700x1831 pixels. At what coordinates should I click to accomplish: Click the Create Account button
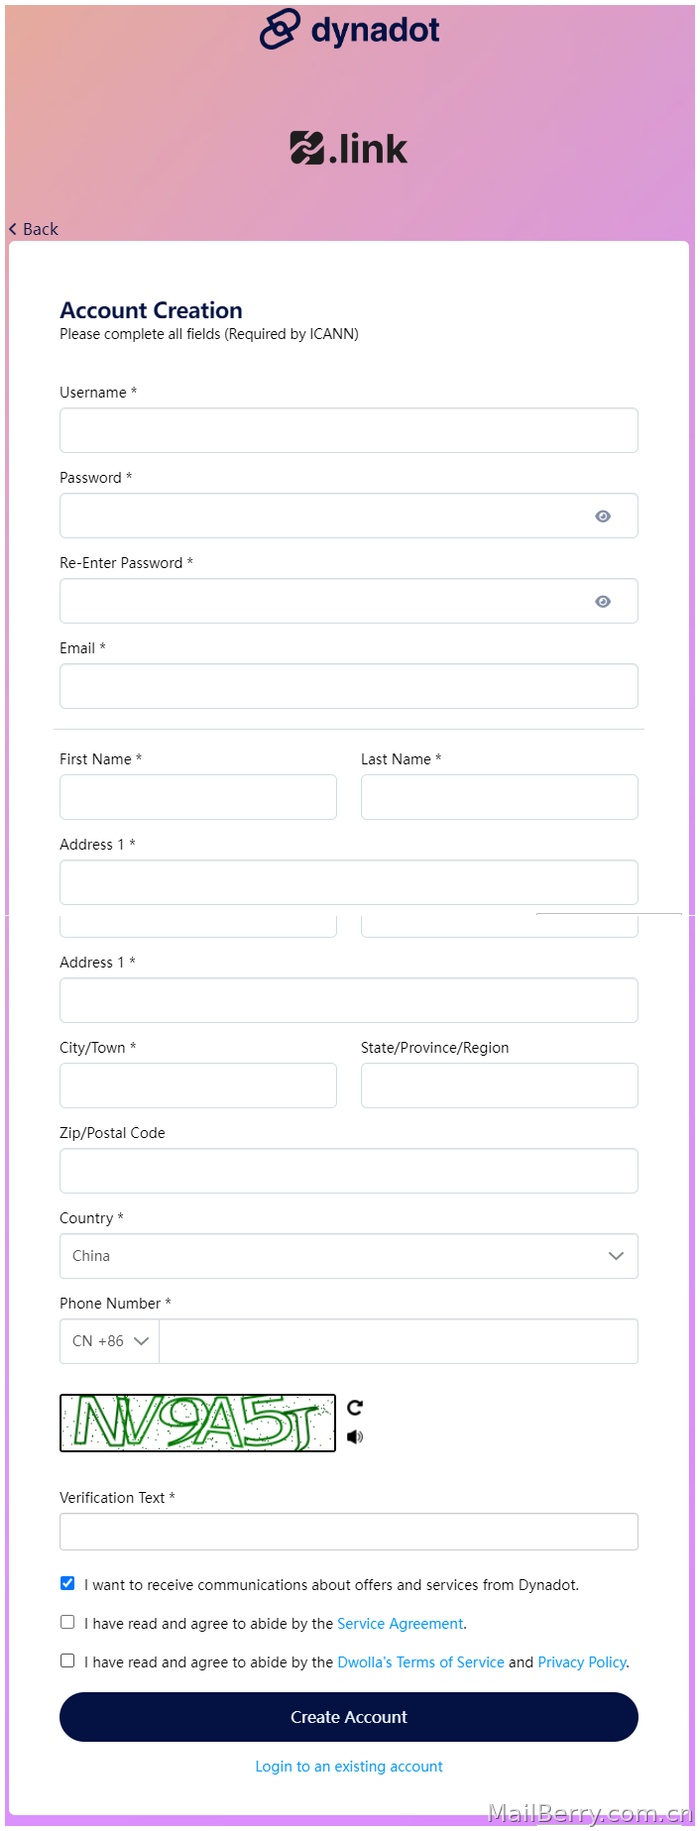(349, 1717)
